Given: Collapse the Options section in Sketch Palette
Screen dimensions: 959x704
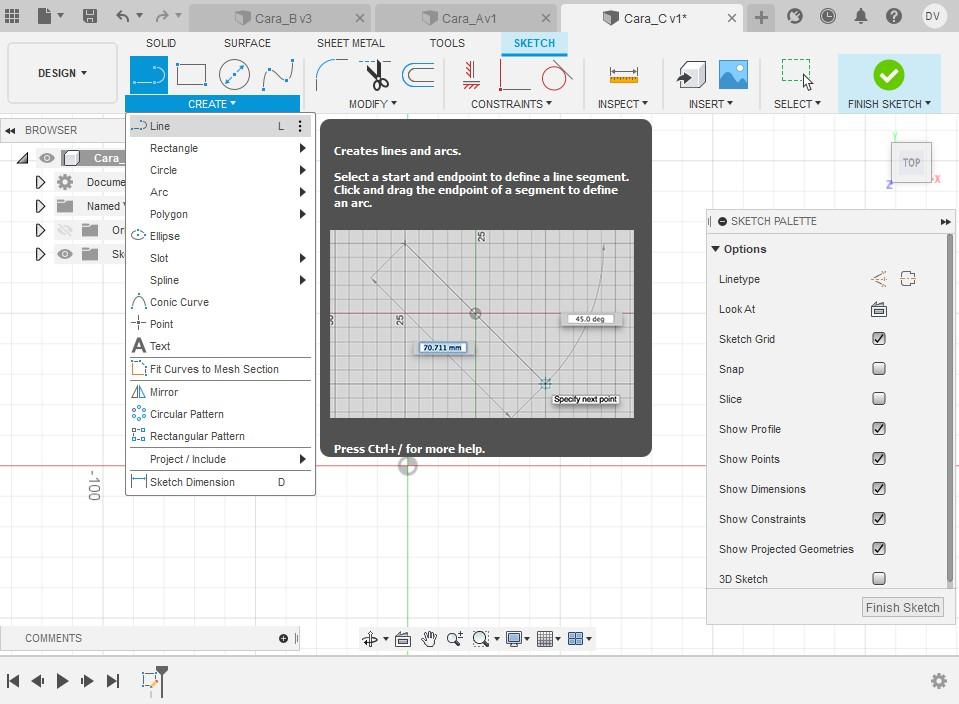Looking at the screenshot, I should (716, 249).
